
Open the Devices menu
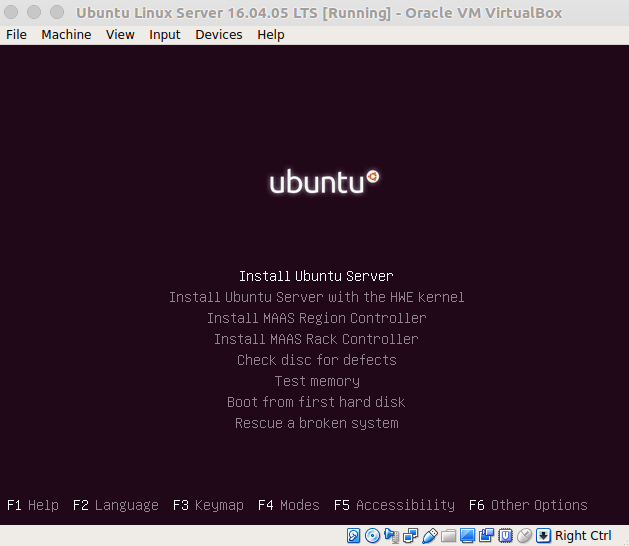(219, 35)
